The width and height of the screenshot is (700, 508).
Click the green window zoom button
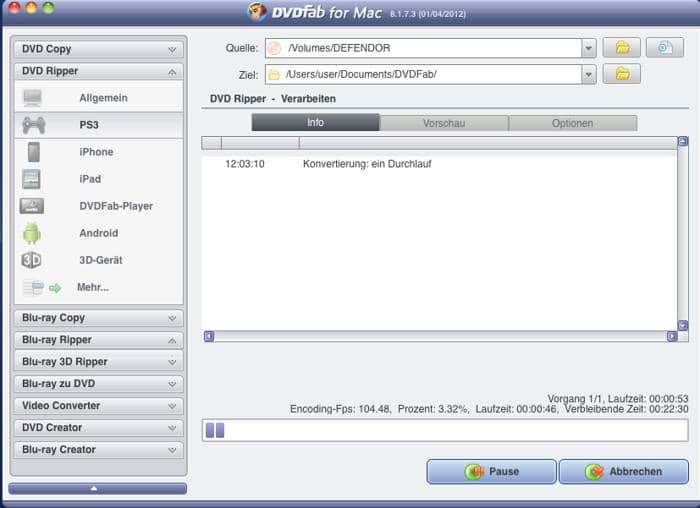pos(48,8)
